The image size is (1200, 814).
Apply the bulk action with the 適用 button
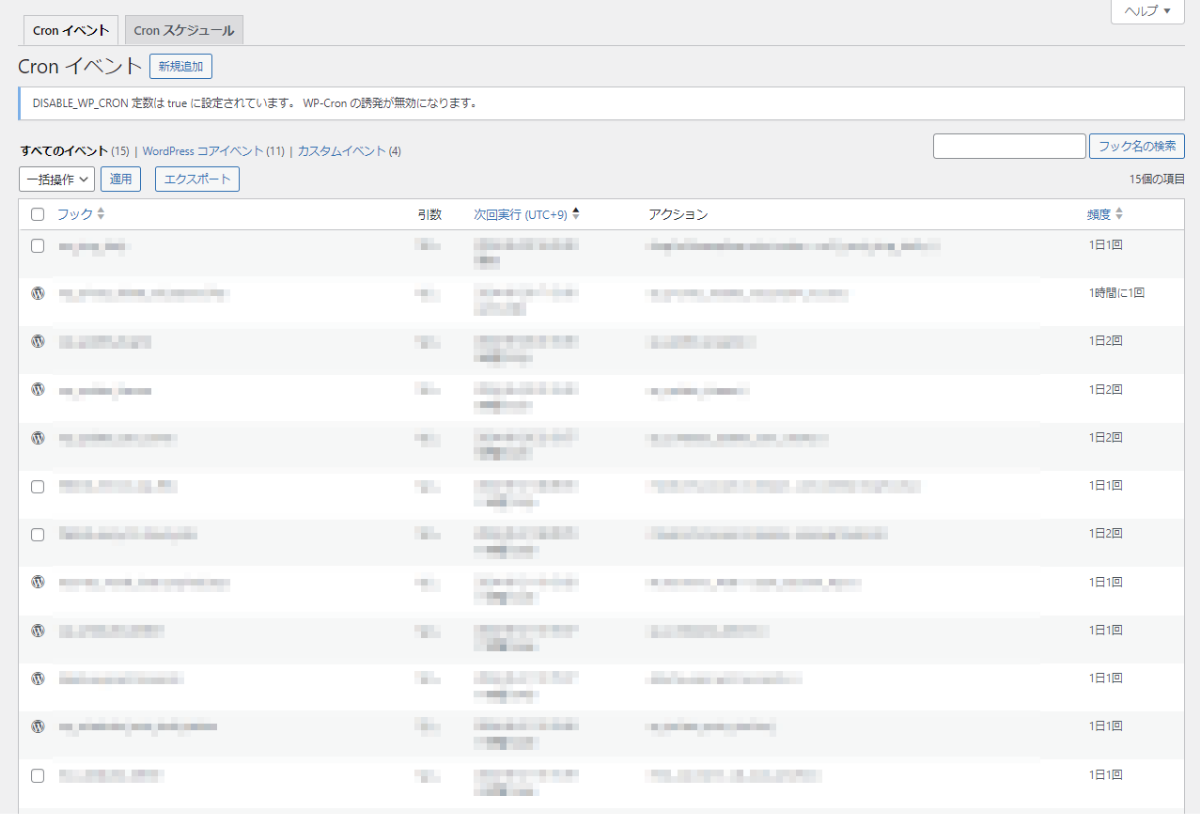(120, 179)
